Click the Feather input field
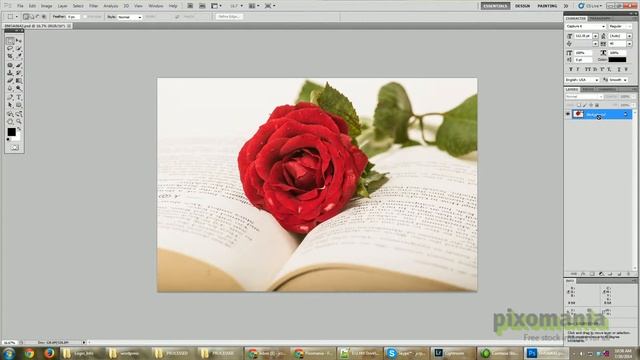This screenshot has width=640, height=360. tap(73, 17)
